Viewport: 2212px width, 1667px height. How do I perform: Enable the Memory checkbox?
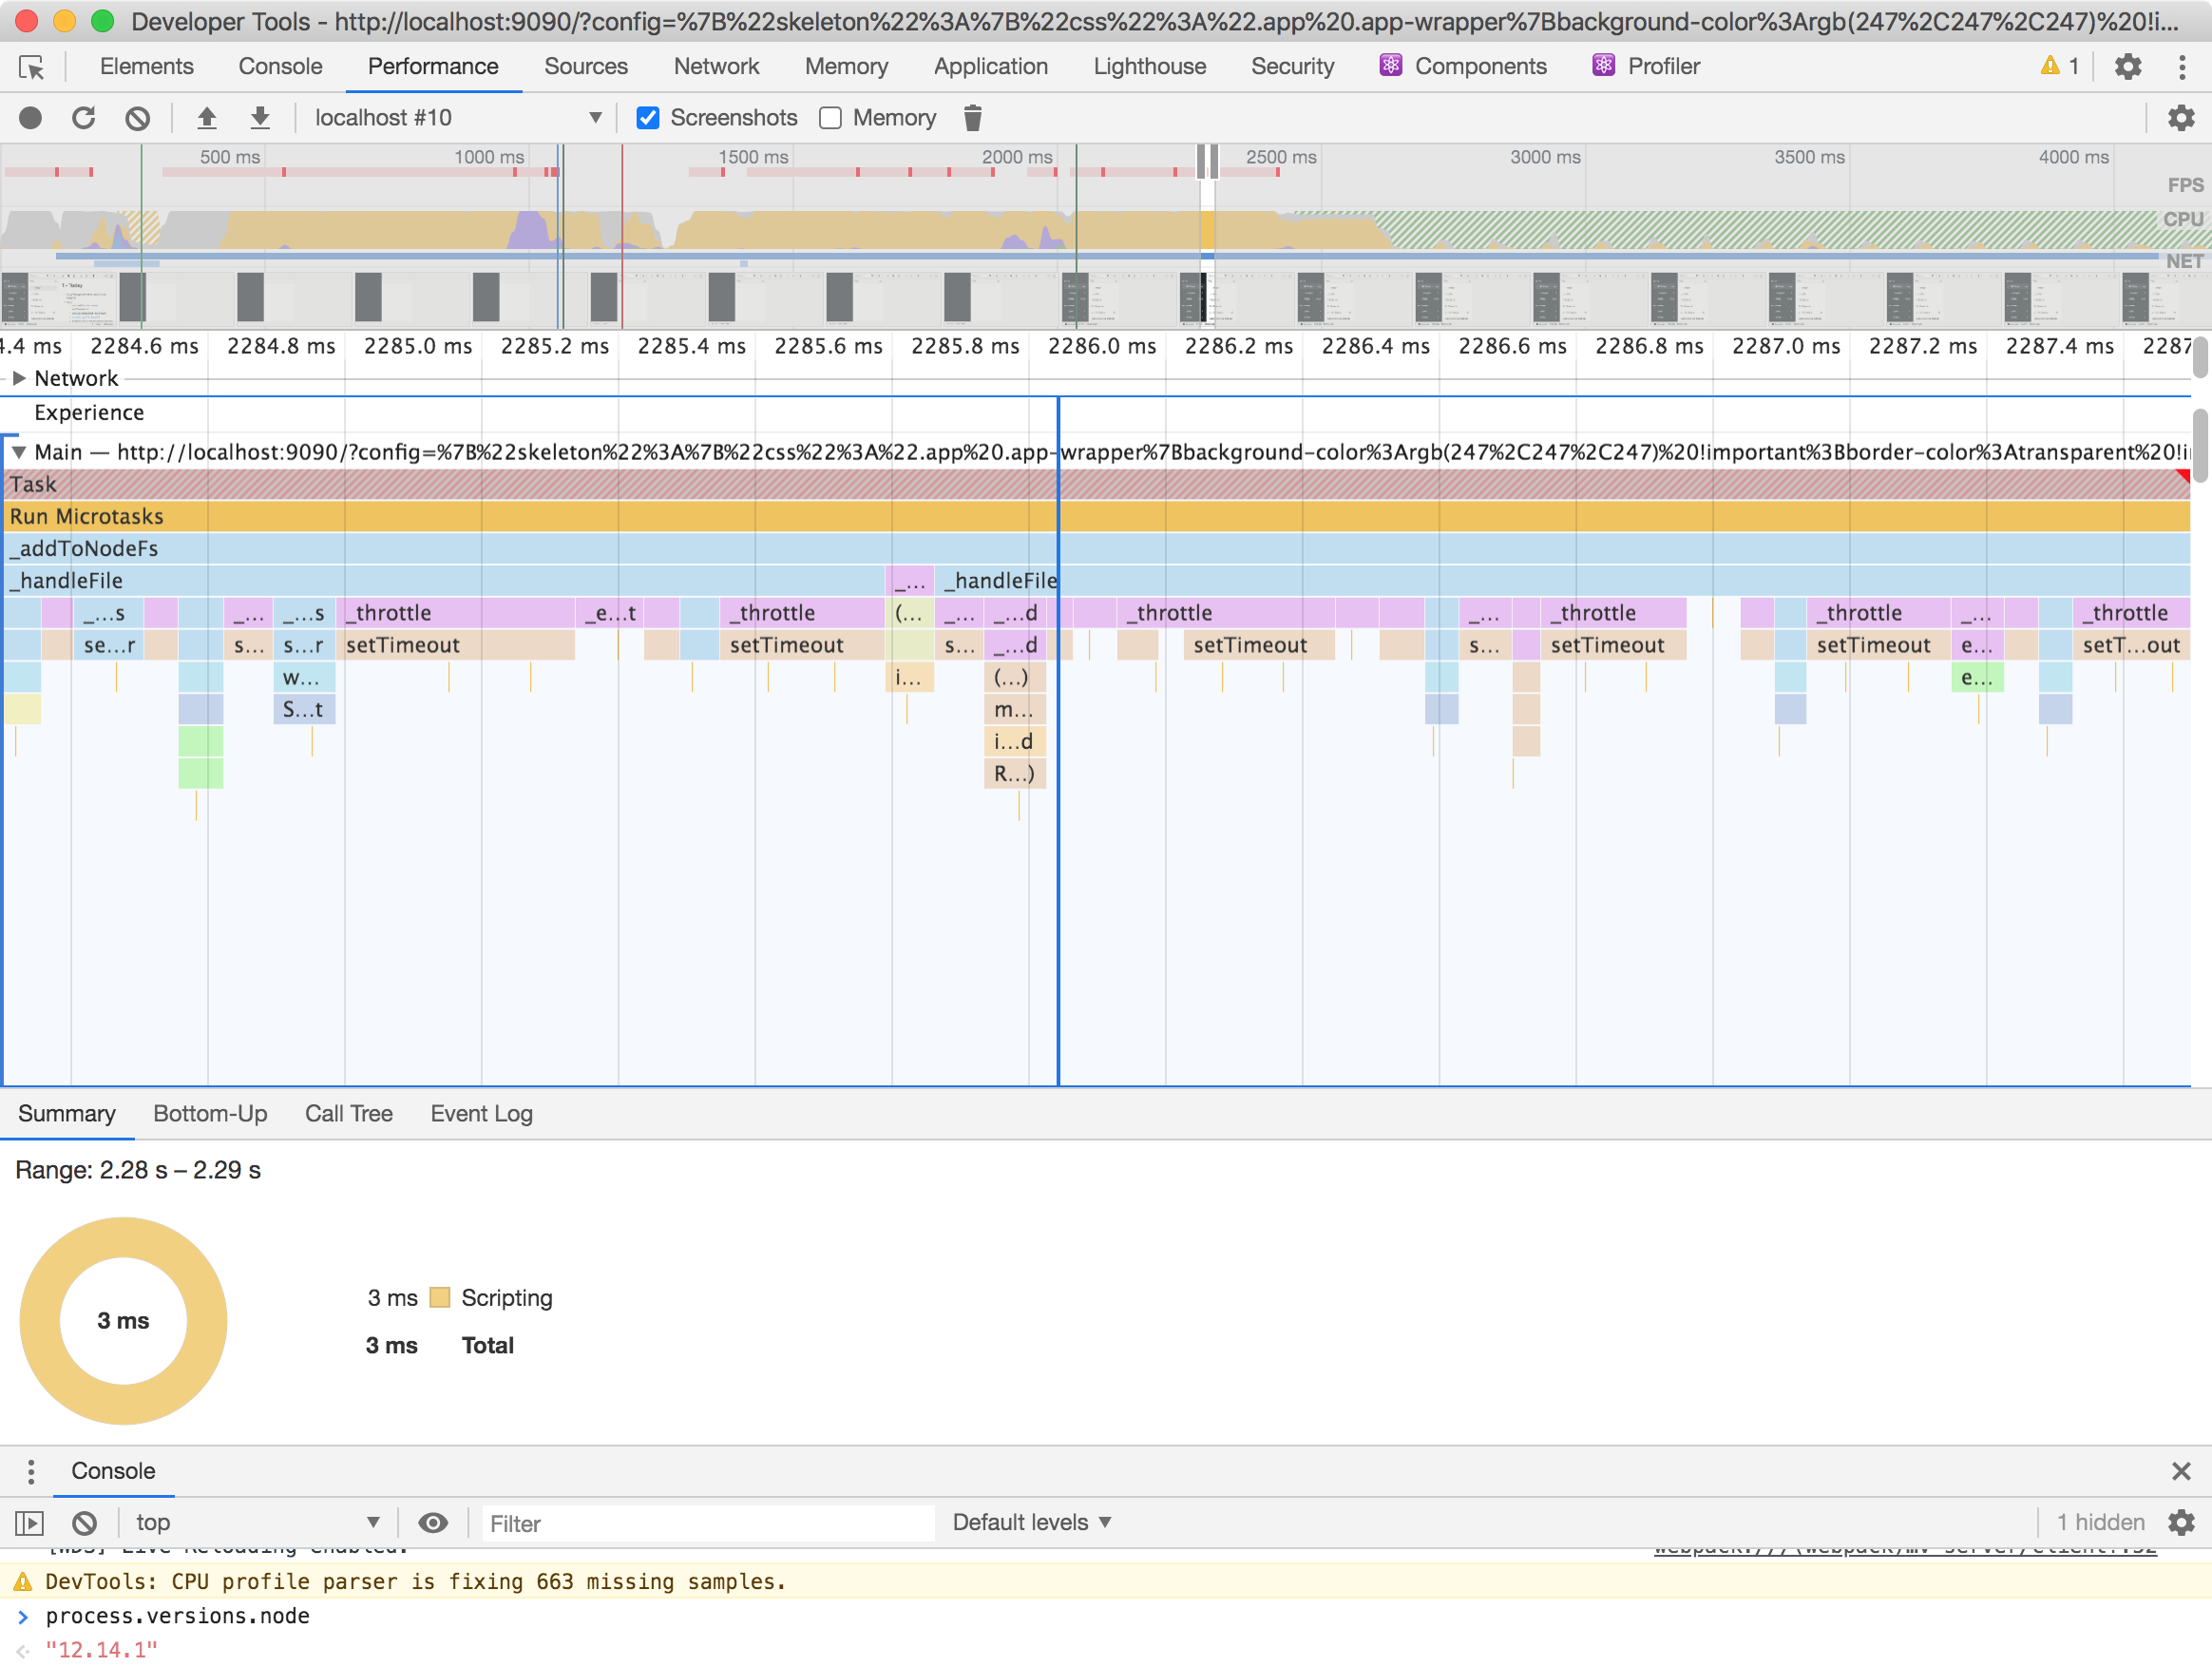pyautogui.click(x=830, y=118)
